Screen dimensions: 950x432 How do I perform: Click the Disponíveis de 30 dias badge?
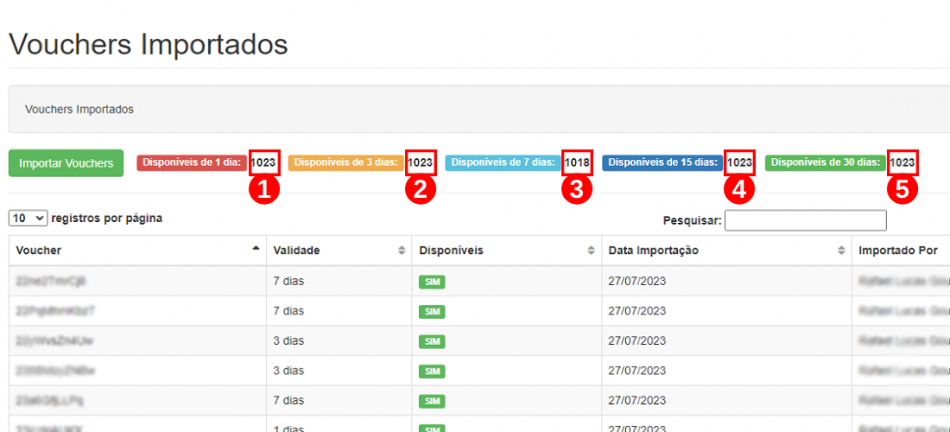[825, 162]
